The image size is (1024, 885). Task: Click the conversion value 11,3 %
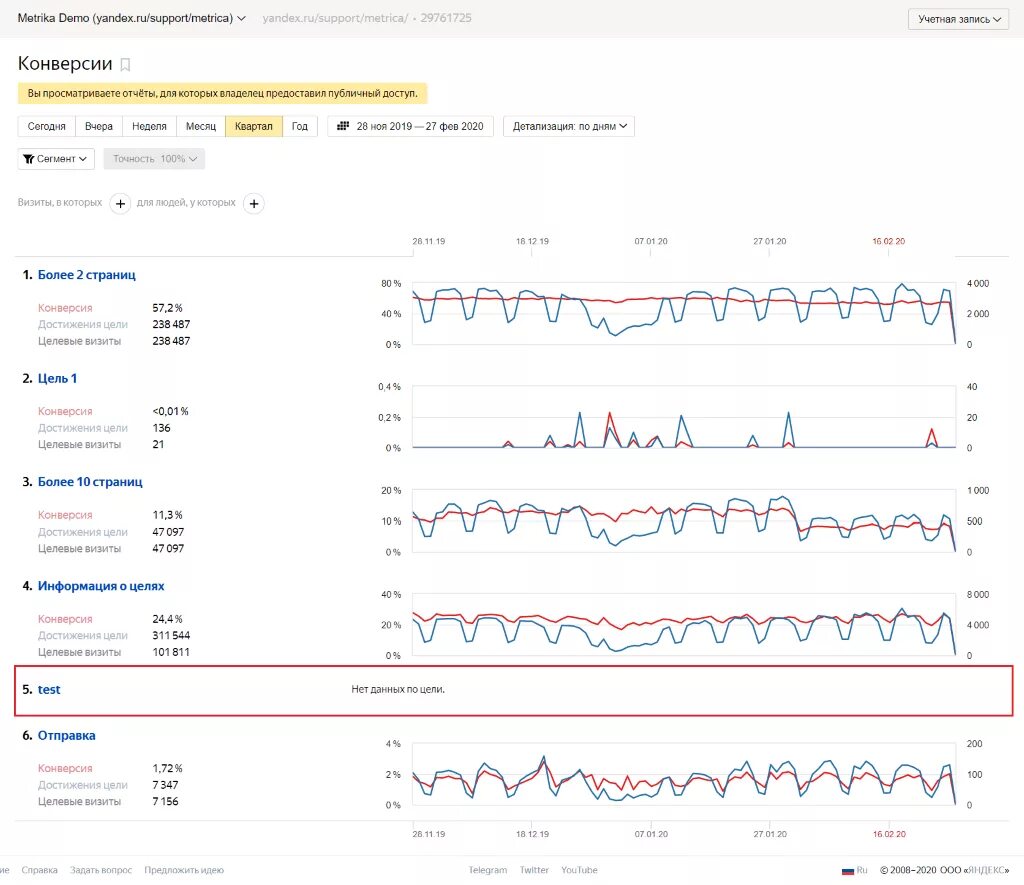167,515
